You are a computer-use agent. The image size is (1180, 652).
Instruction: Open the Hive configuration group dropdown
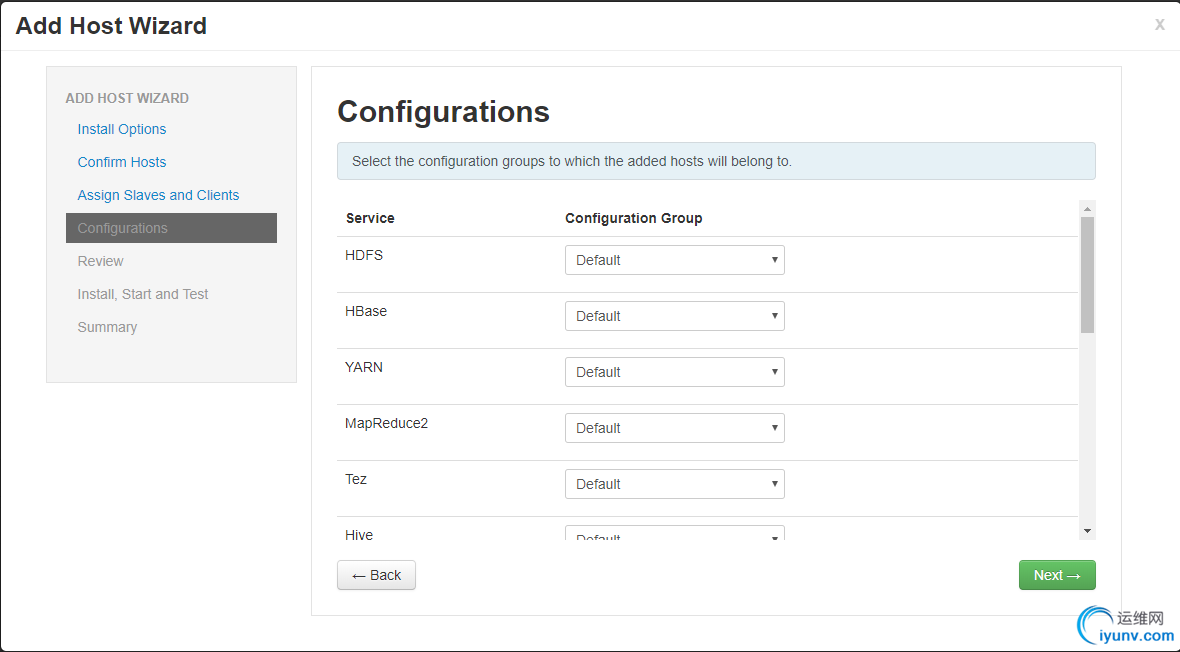click(674, 534)
